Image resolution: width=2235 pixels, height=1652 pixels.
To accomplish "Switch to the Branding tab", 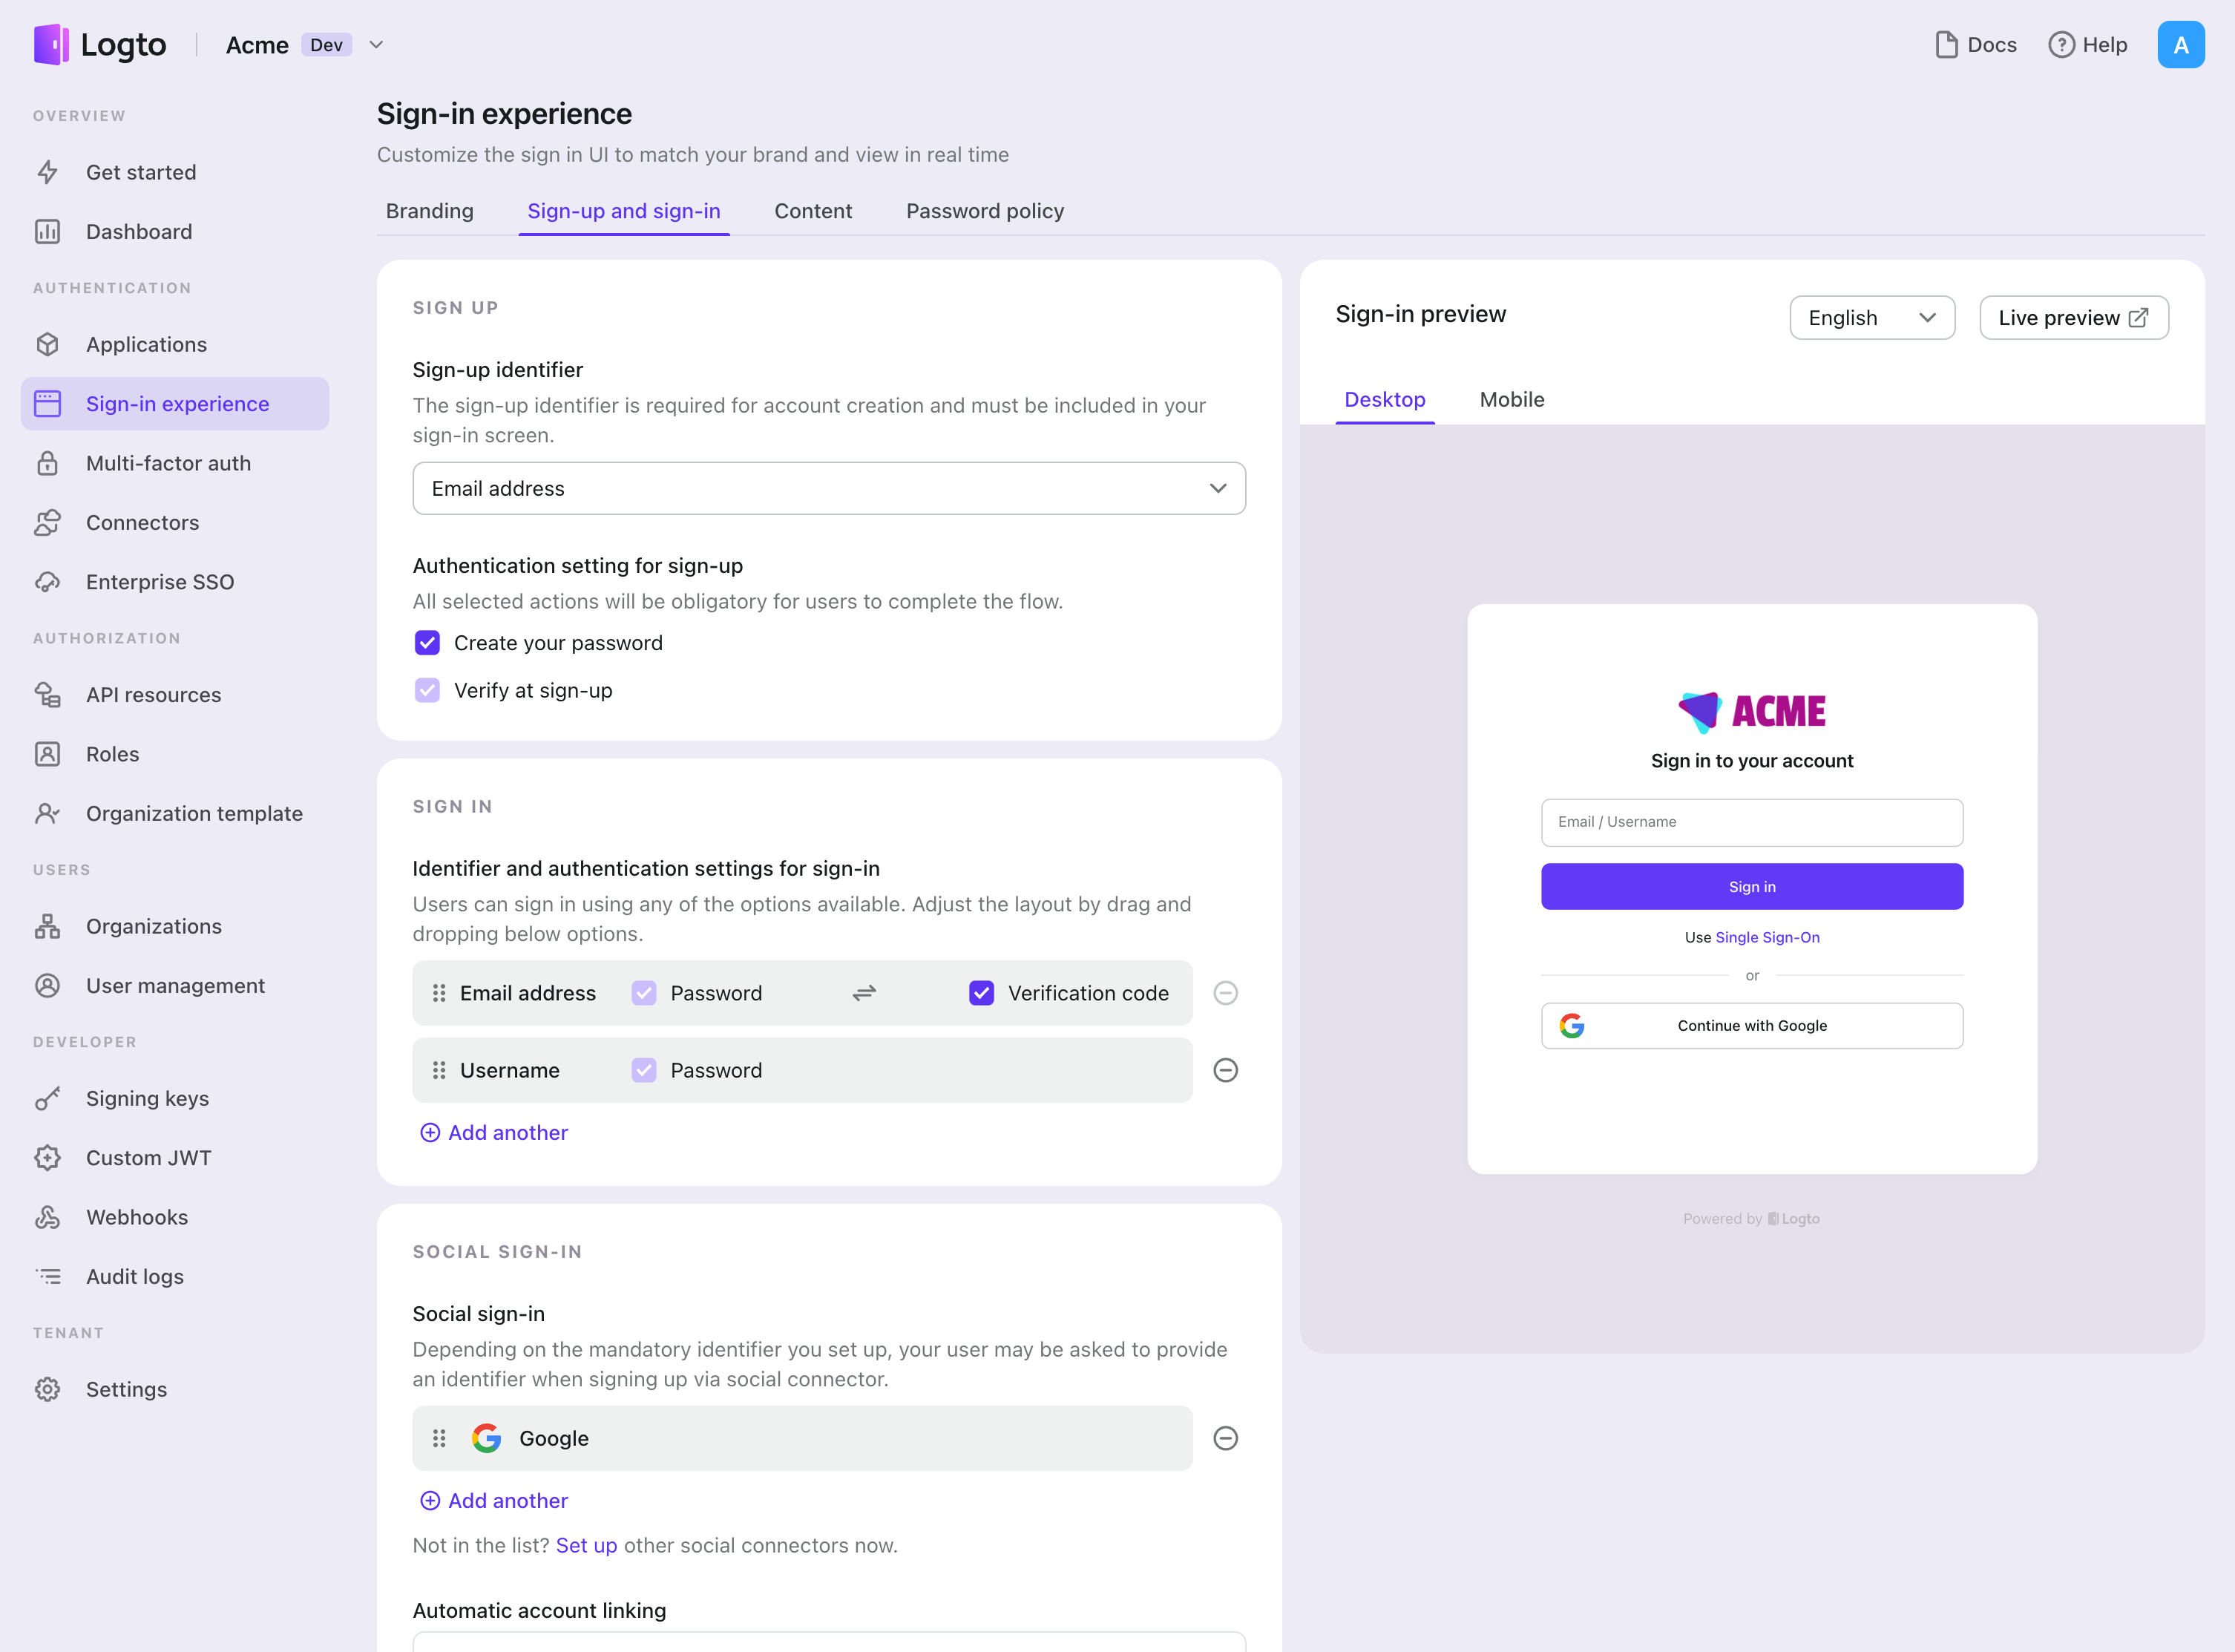I will pyautogui.click(x=429, y=210).
